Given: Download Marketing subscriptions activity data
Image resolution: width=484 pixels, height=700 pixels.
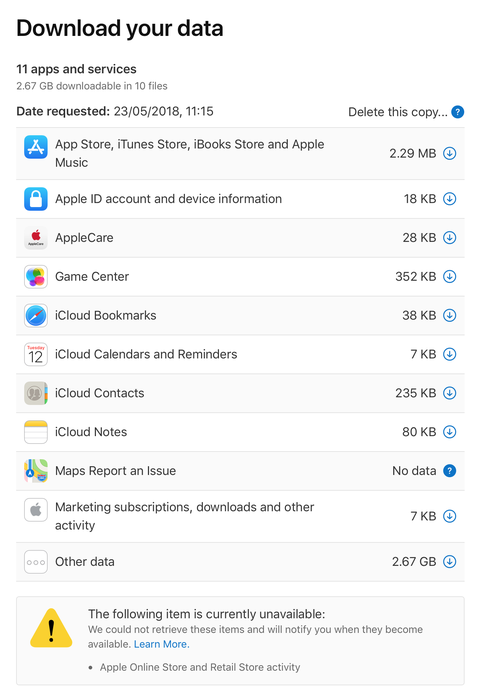Looking at the screenshot, I should tap(449, 516).
